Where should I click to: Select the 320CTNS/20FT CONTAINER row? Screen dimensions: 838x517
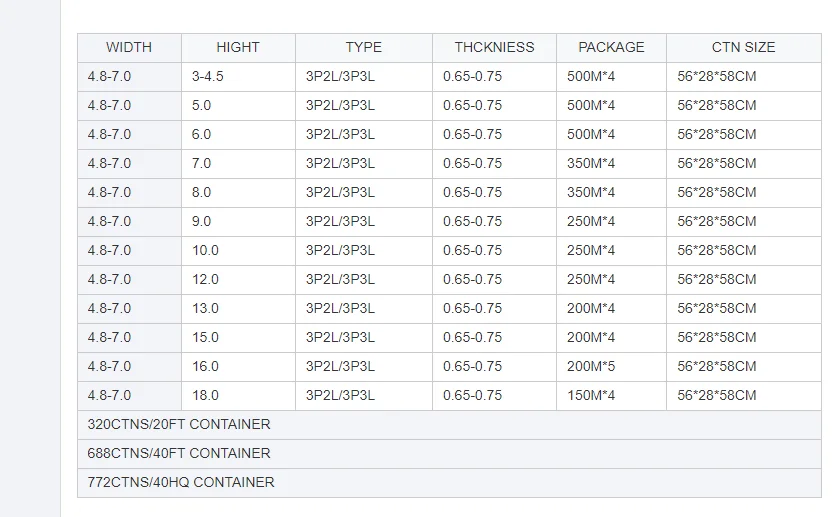click(179, 424)
